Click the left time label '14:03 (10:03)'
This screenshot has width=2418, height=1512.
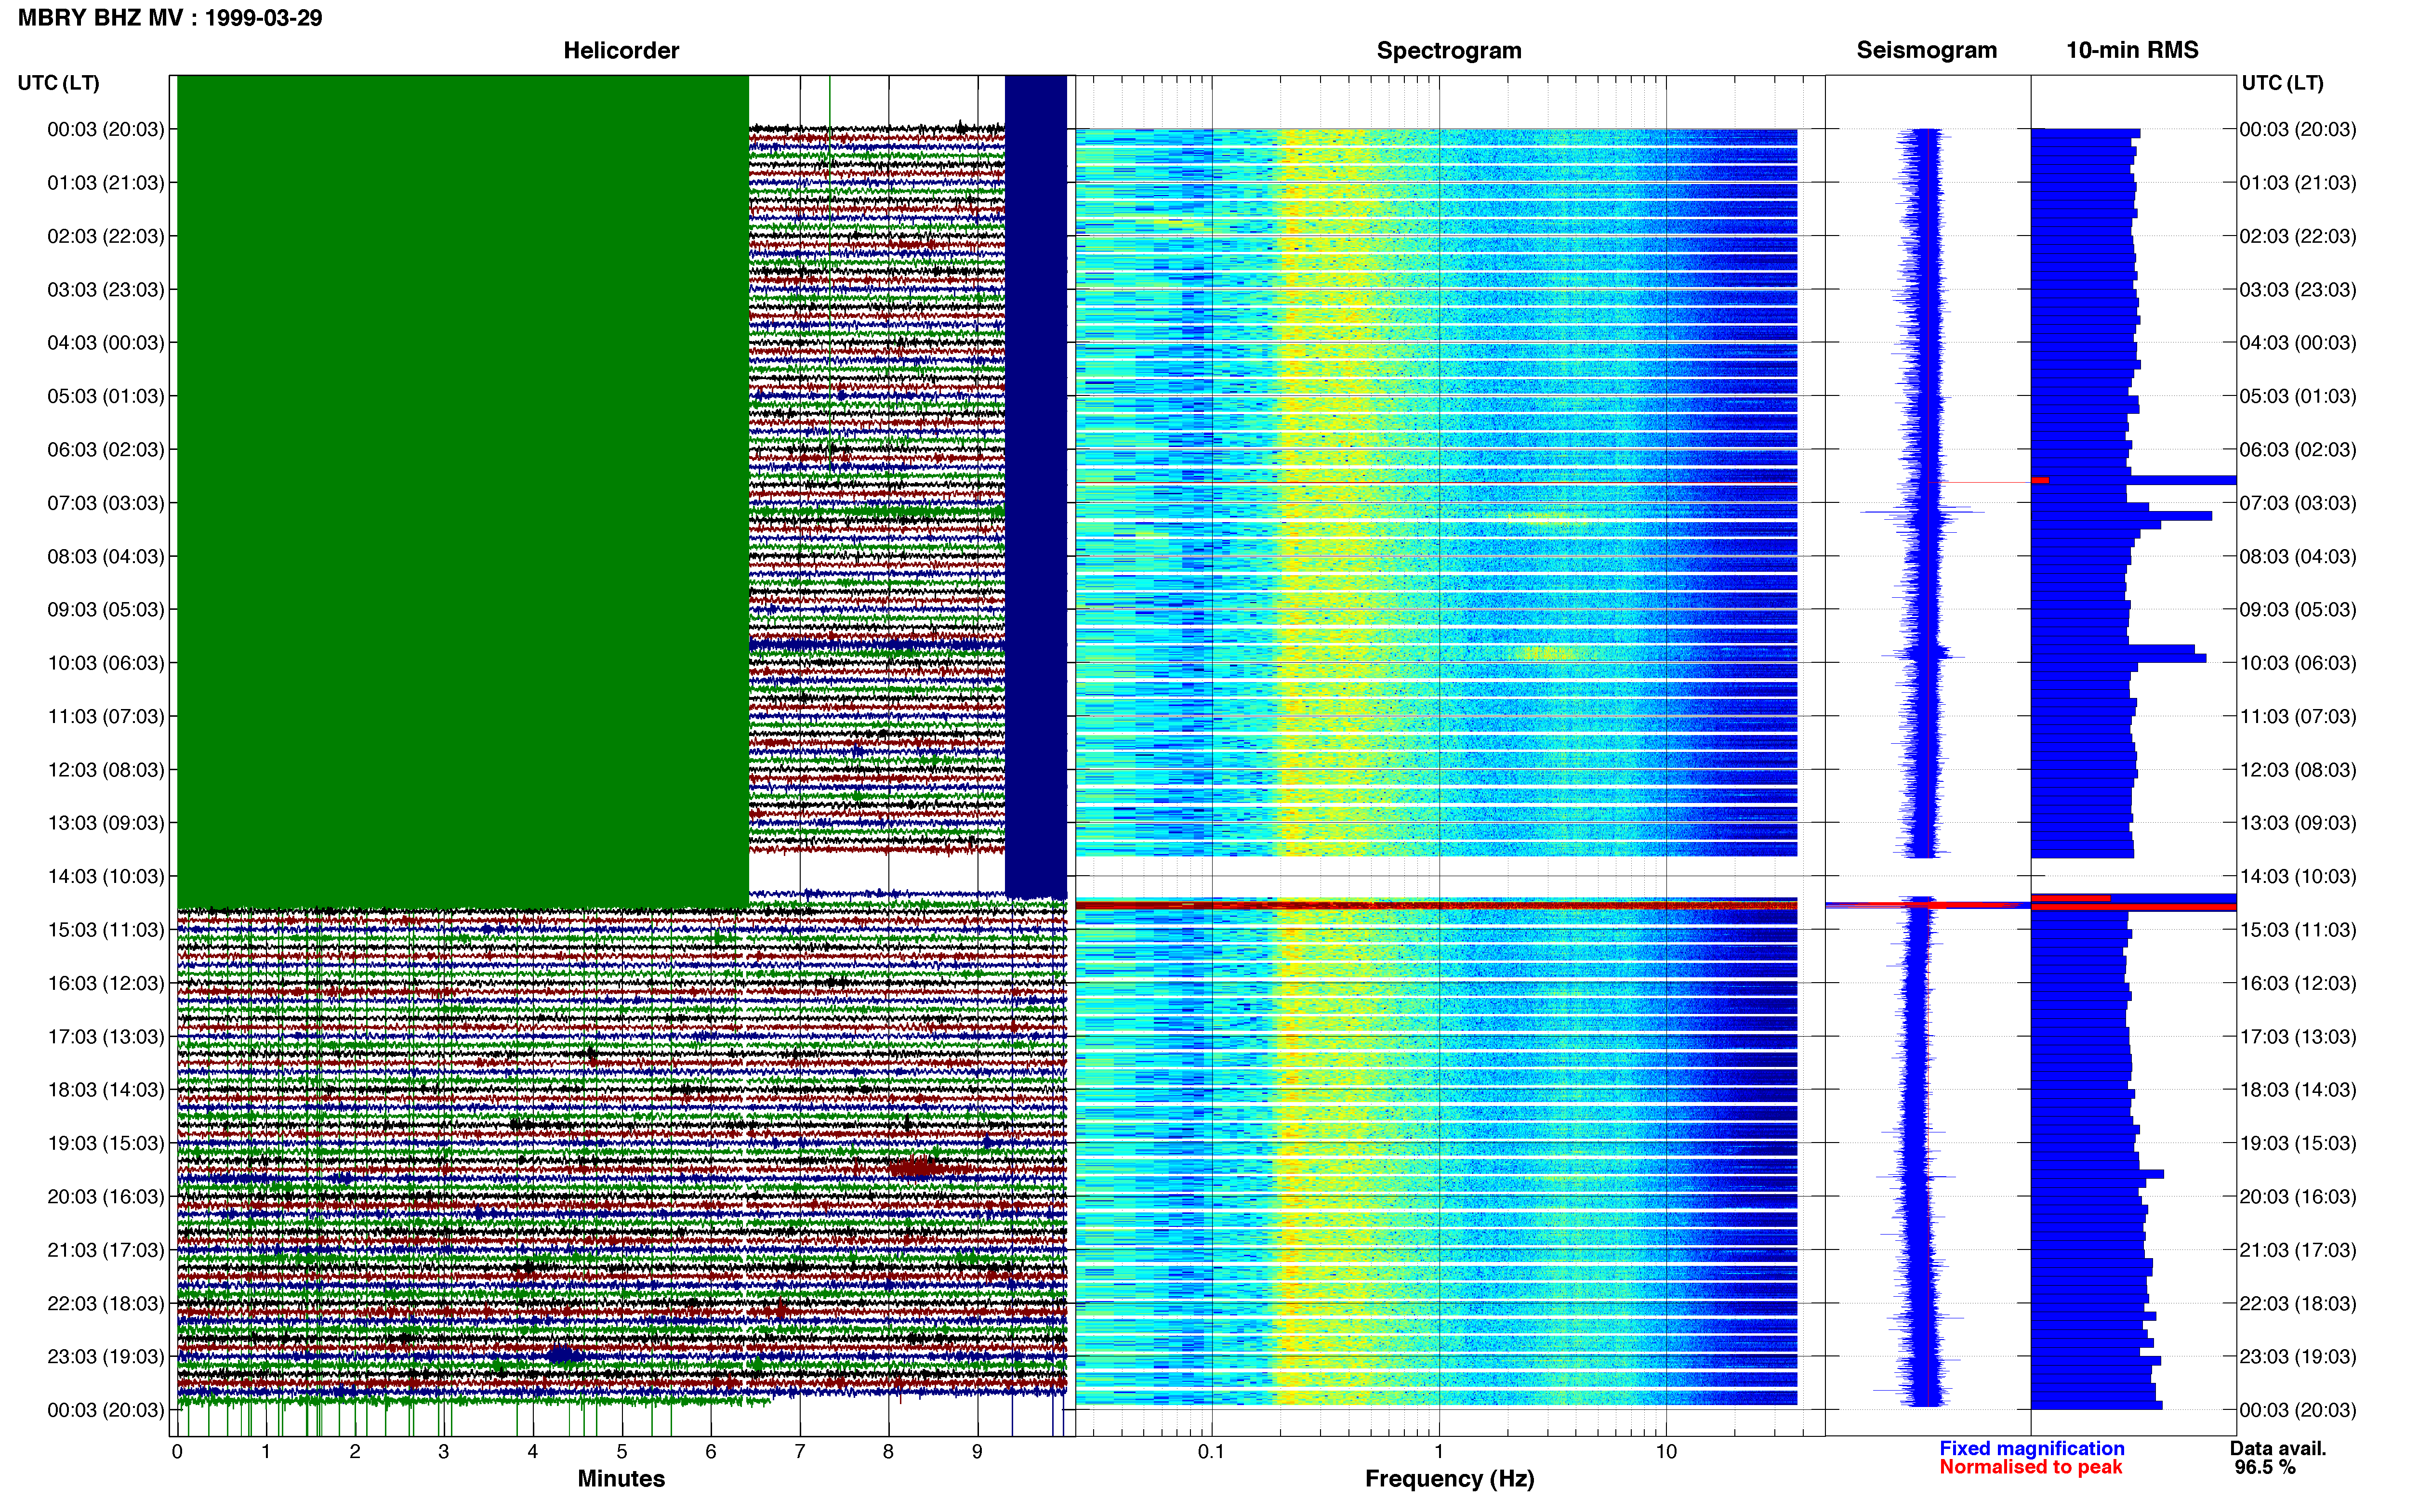pos(105,877)
